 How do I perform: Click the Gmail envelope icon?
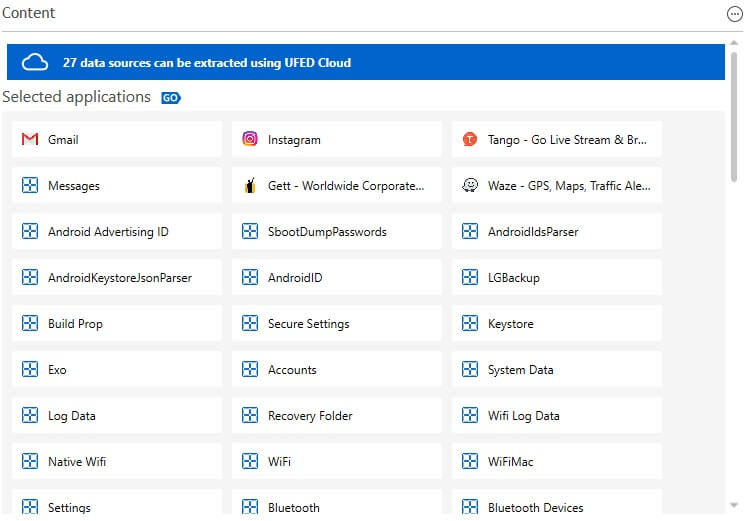[30, 139]
